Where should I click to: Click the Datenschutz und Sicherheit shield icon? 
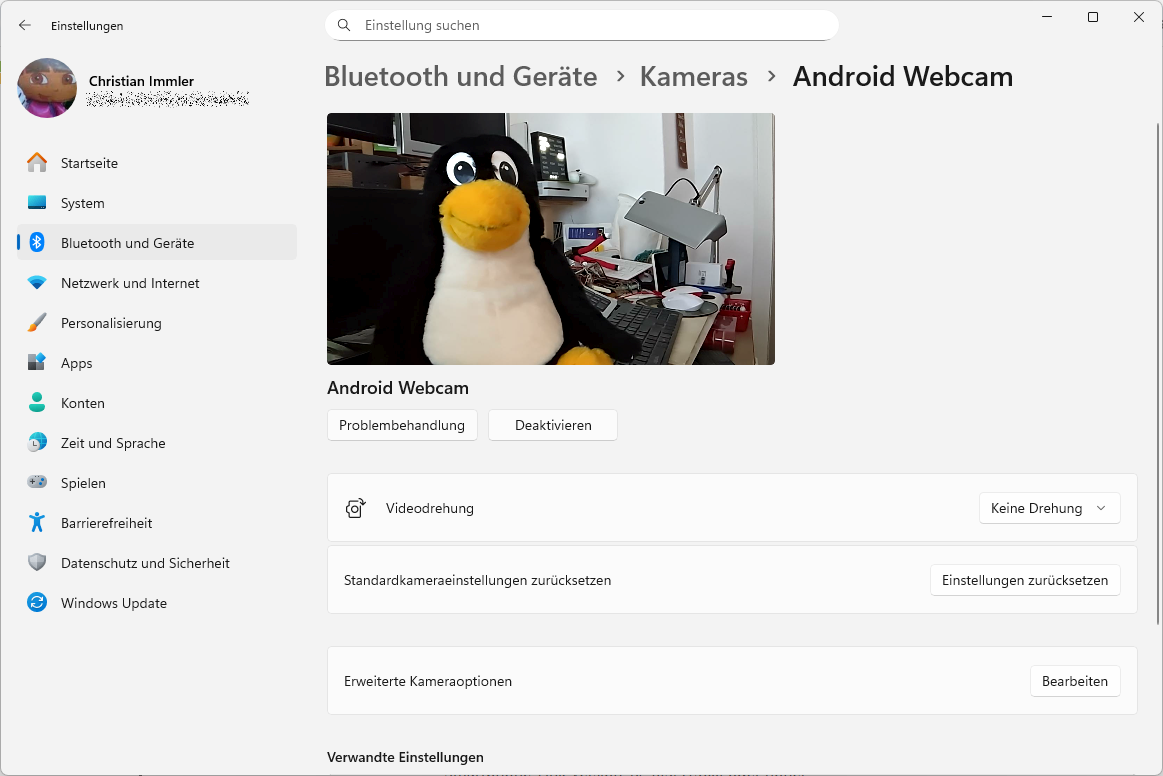(37, 563)
